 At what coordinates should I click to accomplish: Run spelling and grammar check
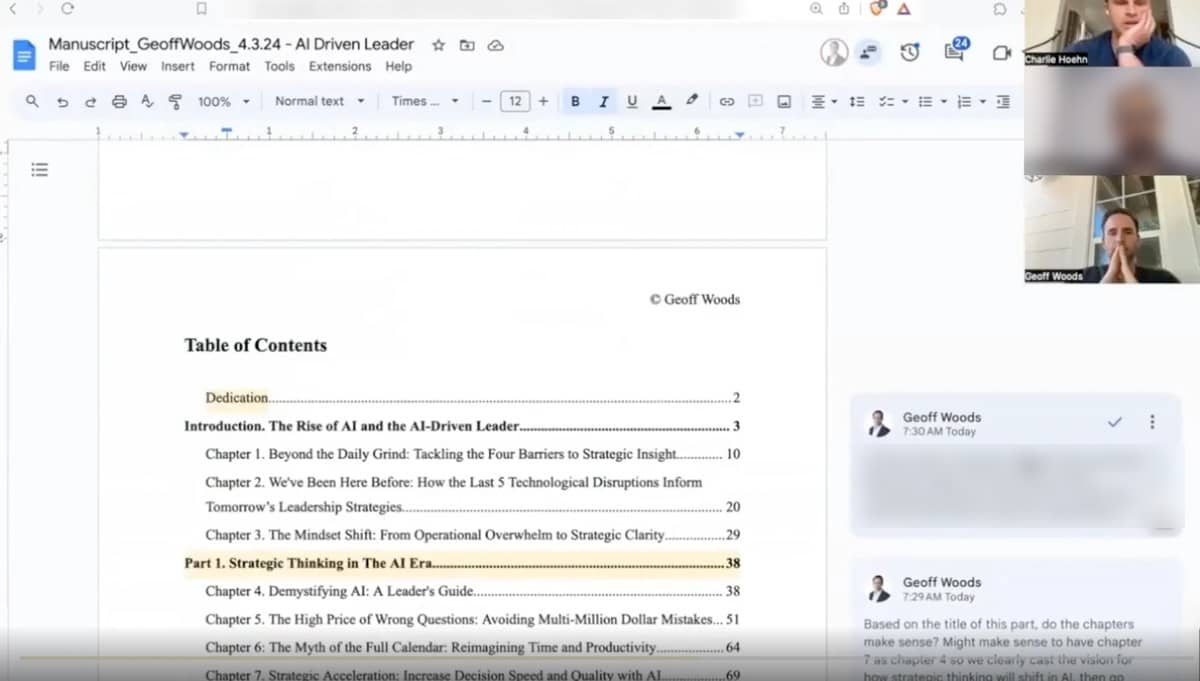(147, 101)
